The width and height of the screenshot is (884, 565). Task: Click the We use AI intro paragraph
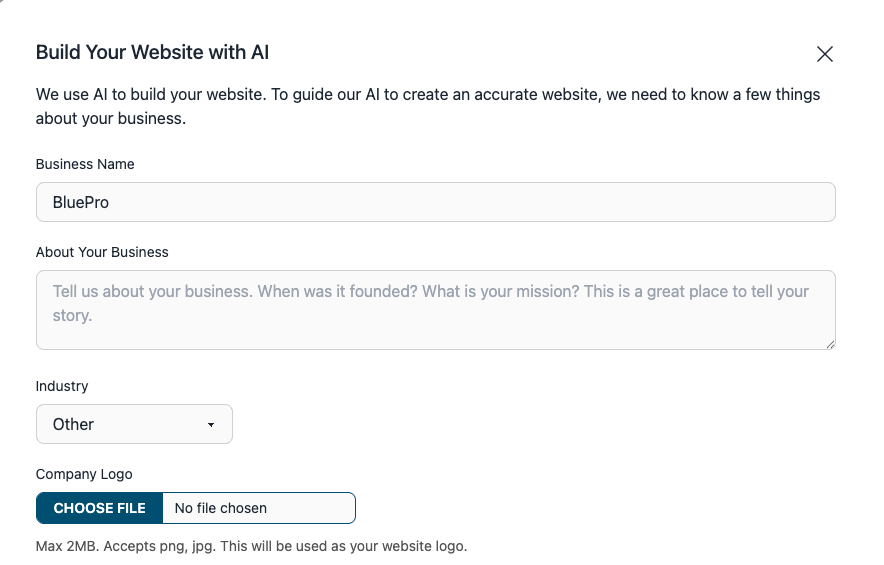coord(428,106)
